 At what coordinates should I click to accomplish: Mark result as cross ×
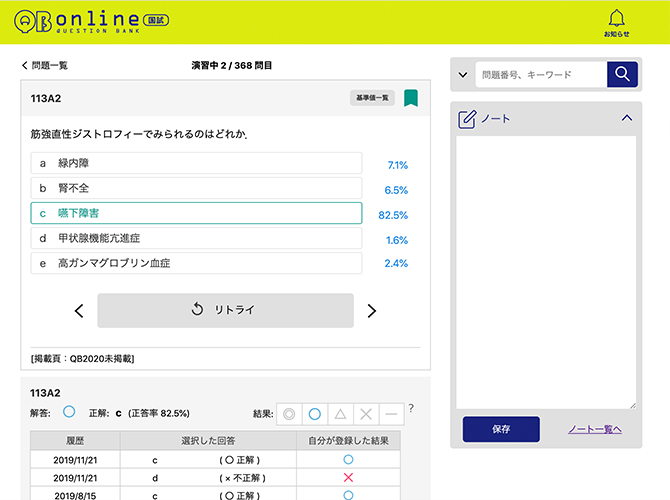(366, 414)
